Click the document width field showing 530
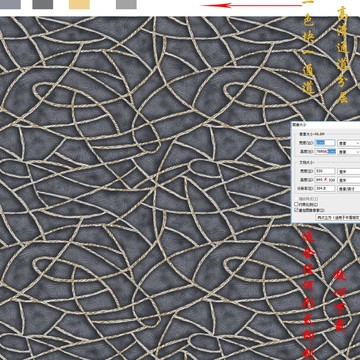This screenshot has width=360, height=360. (x=325, y=171)
